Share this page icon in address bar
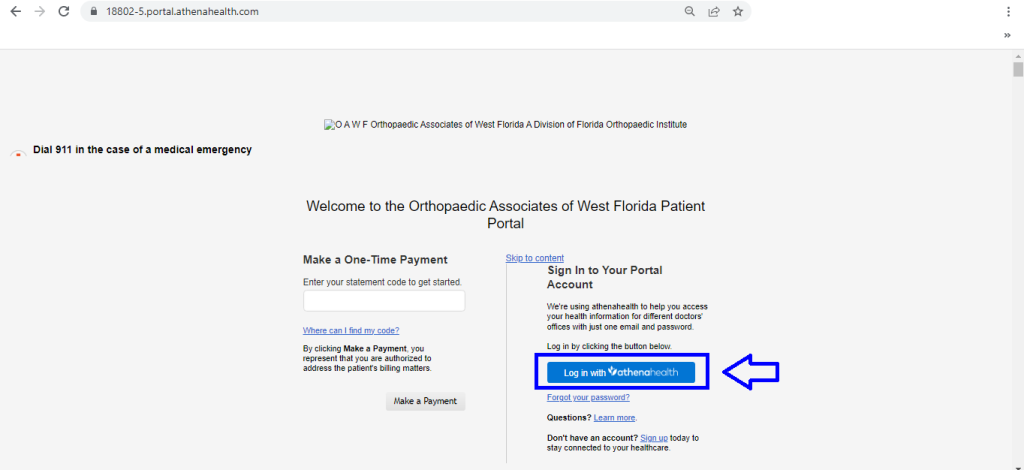The width and height of the screenshot is (1024, 470). [714, 11]
